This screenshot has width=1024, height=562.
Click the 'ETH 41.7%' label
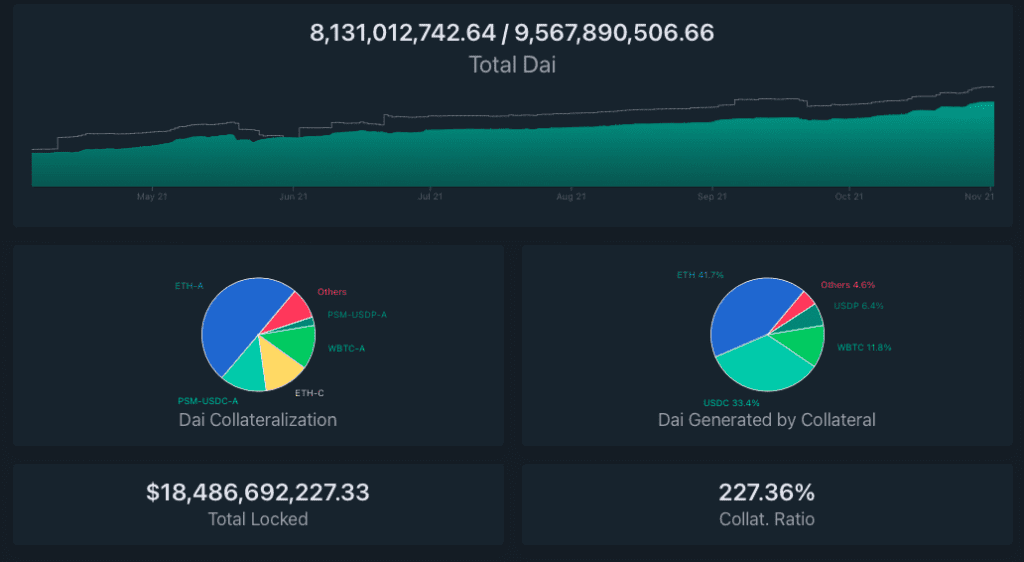point(700,274)
